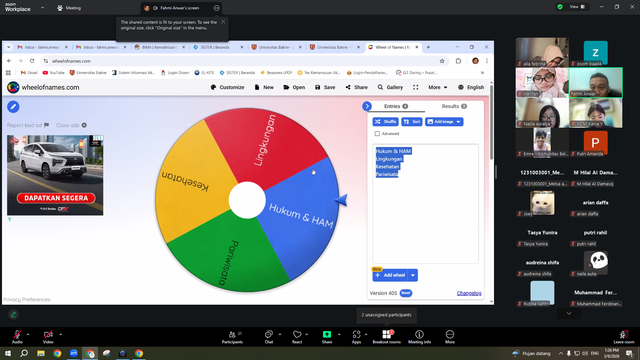The image size is (640, 360).
Task: View Meeting info
Action: 419,337
